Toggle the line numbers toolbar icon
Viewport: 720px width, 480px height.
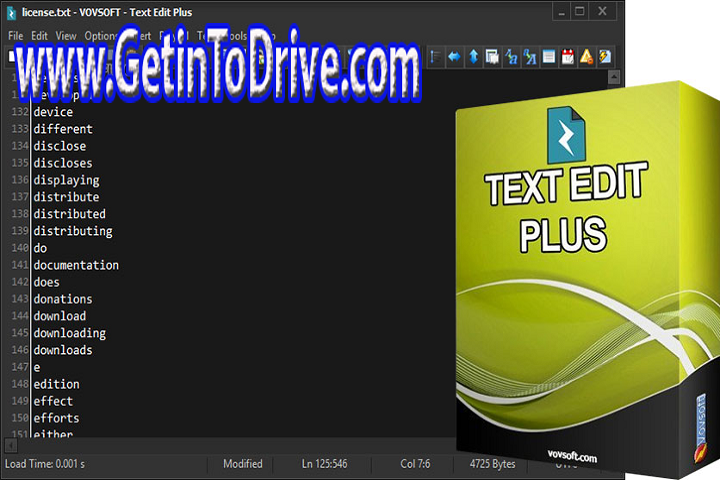435,57
